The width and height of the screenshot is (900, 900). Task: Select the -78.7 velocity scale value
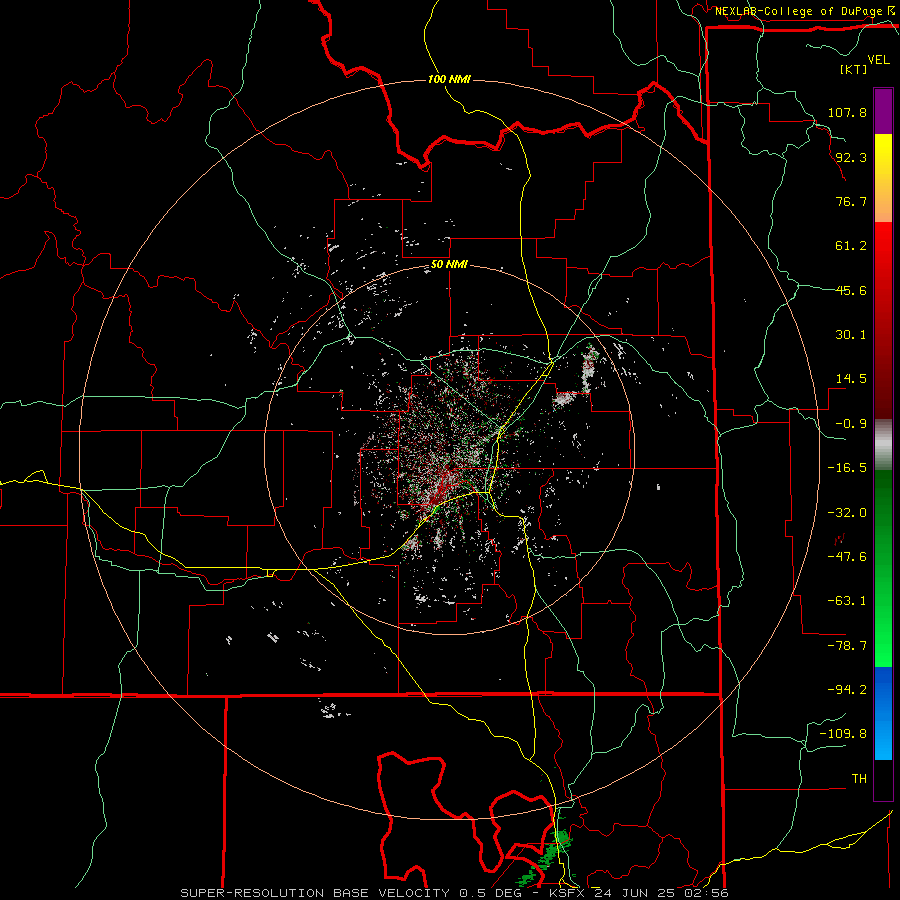tap(847, 646)
